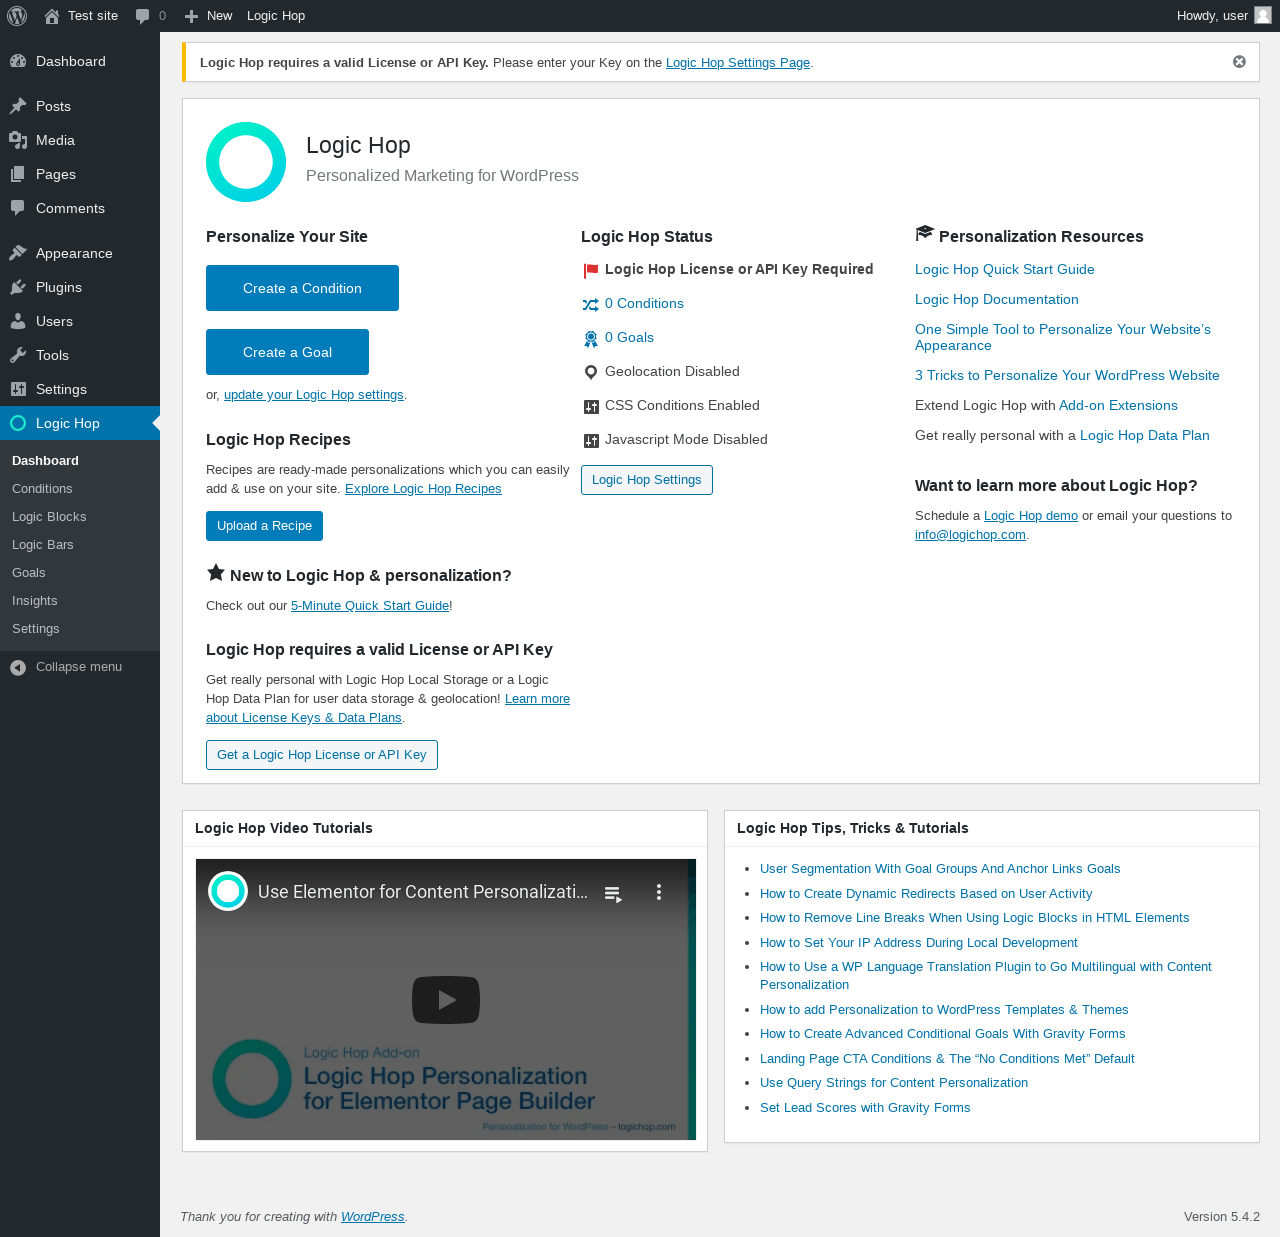
Task: Open Logic Bars submenu item
Action: [43, 545]
